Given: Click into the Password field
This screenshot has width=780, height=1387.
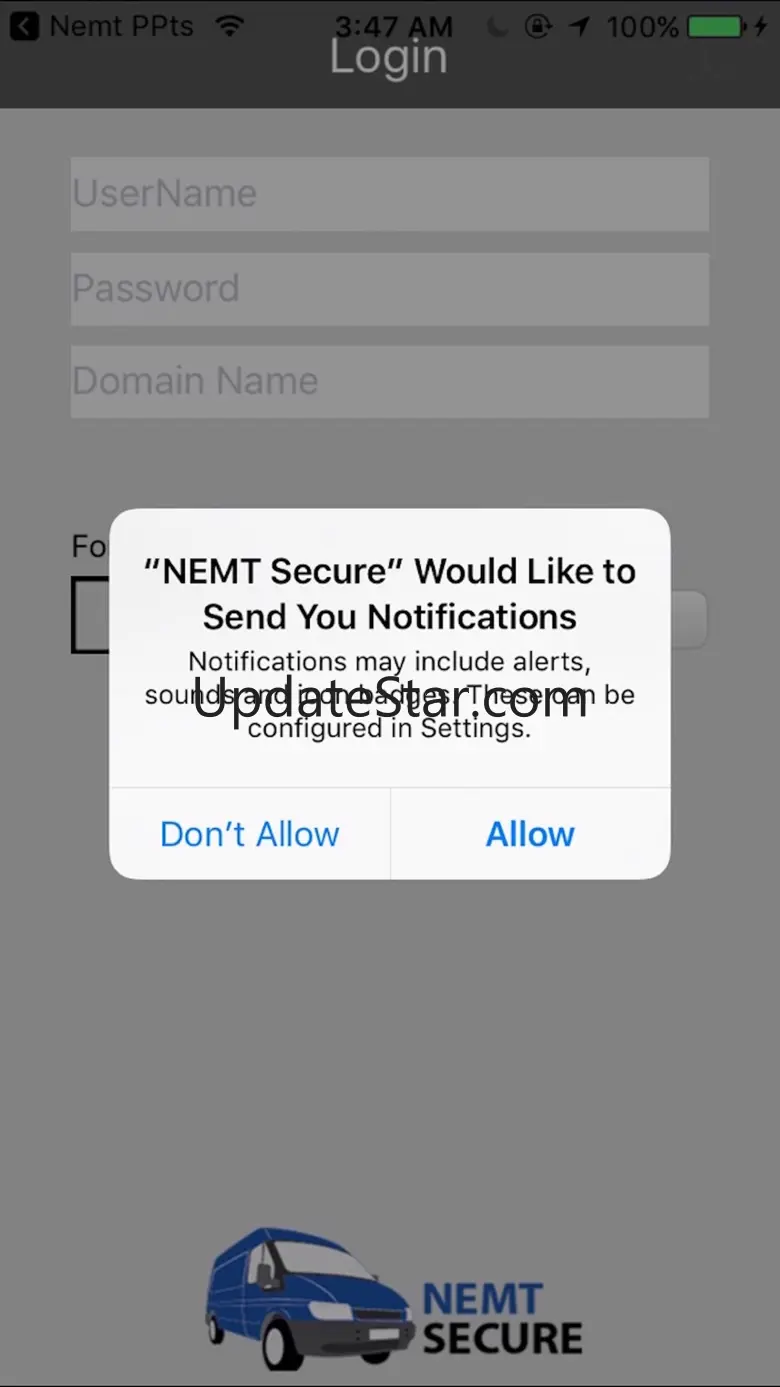Looking at the screenshot, I should pos(390,288).
